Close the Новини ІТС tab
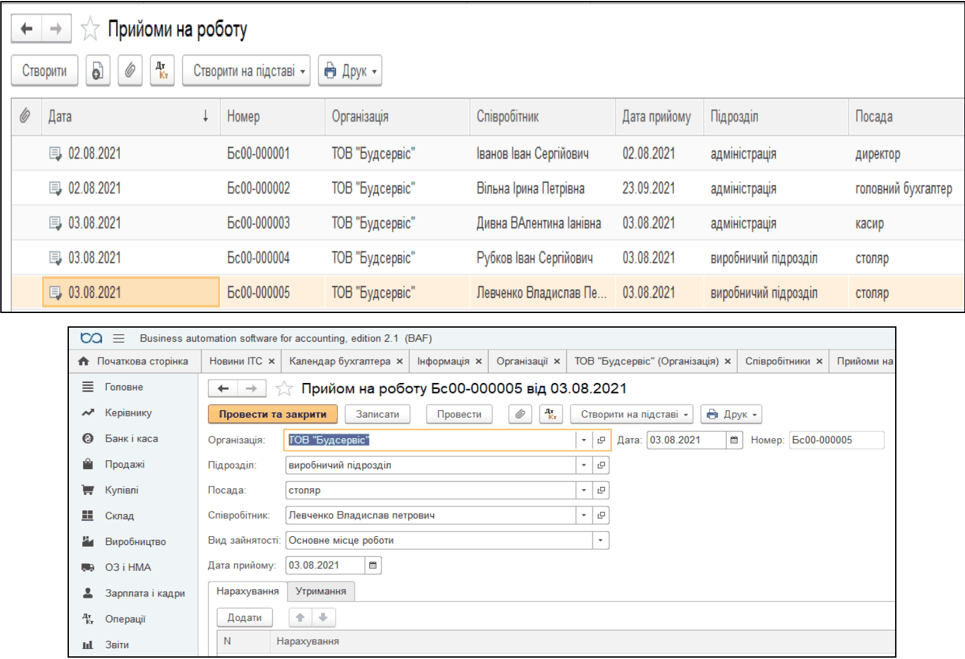965x659 pixels. [x=271, y=361]
